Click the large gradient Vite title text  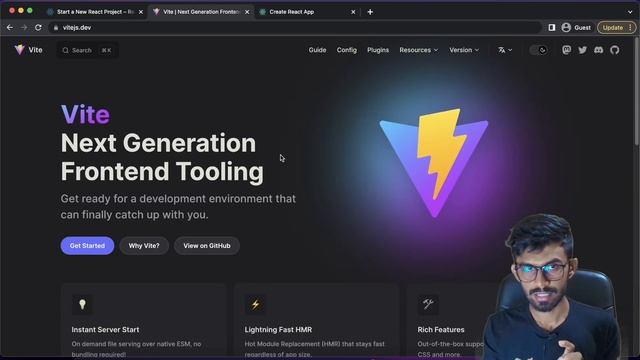pos(85,114)
